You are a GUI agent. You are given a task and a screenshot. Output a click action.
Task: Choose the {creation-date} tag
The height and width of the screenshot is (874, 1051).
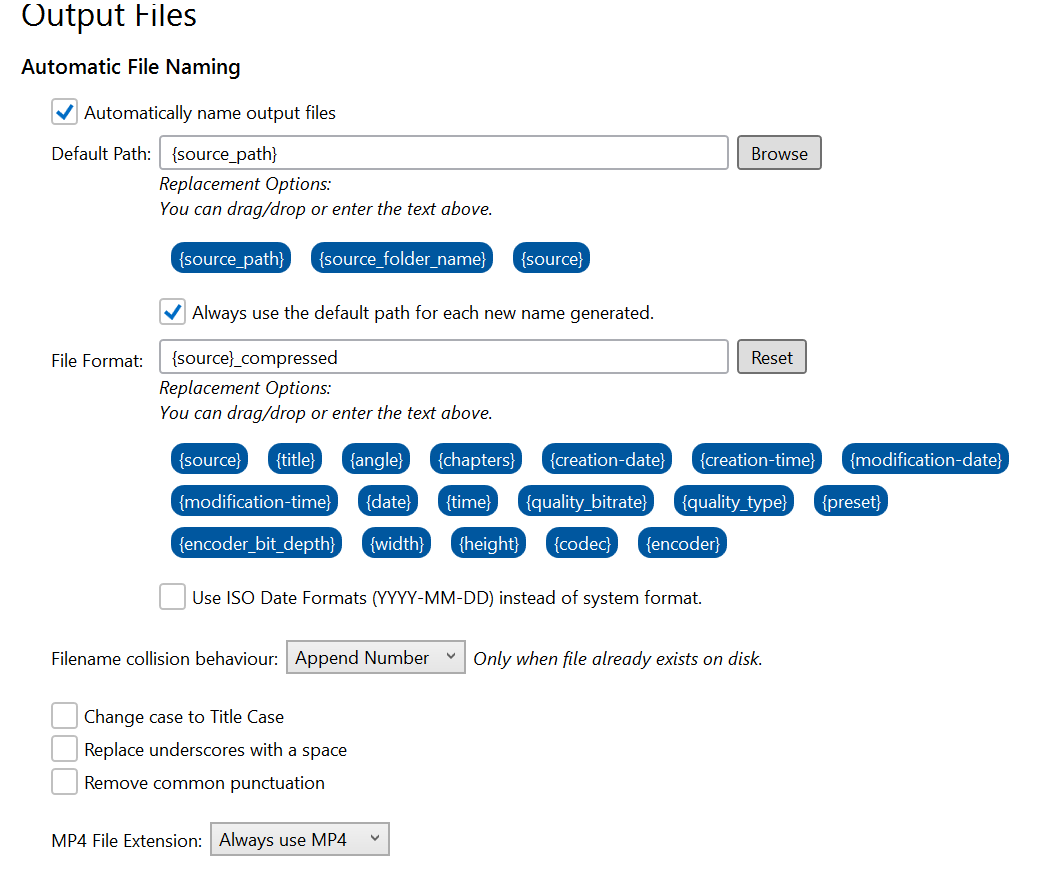pyautogui.click(x=607, y=459)
